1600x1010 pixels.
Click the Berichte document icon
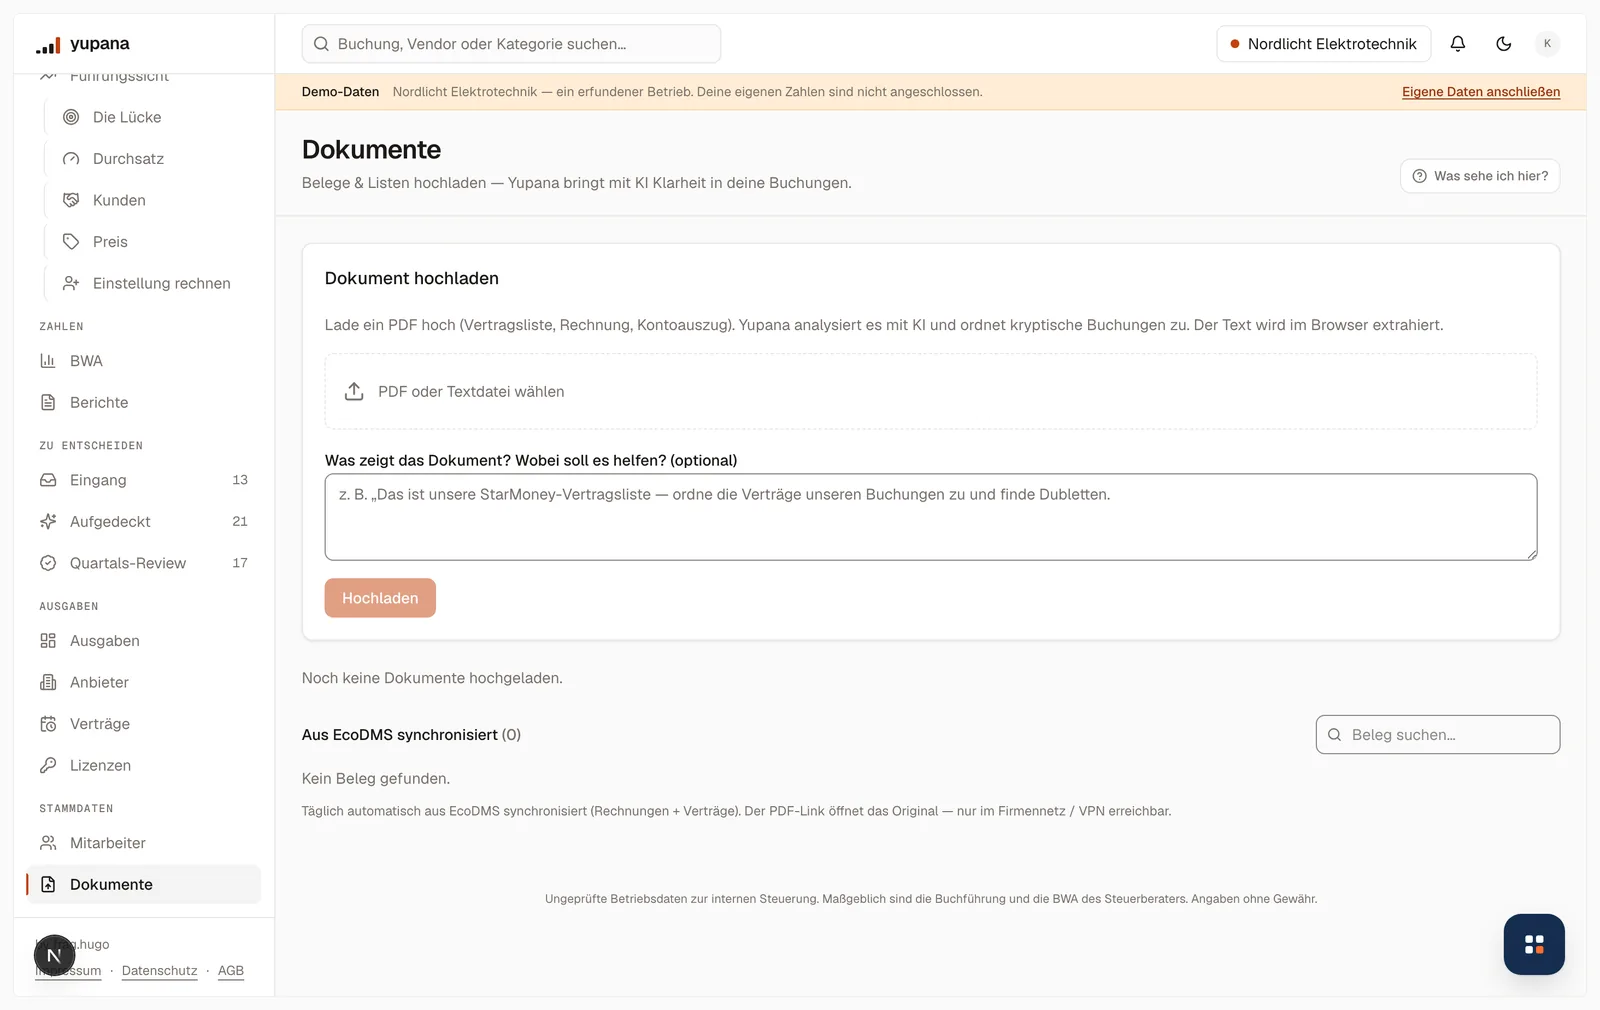pos(48,403)
